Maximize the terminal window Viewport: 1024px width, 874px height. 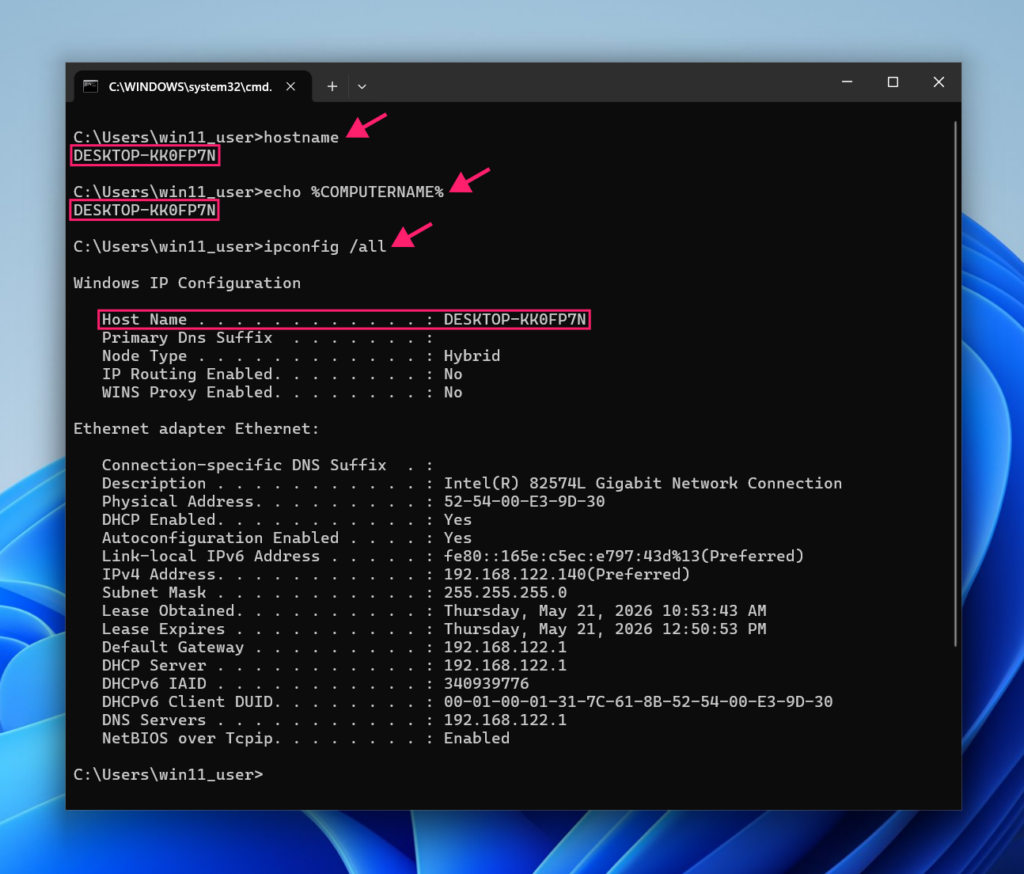(893, 82)
